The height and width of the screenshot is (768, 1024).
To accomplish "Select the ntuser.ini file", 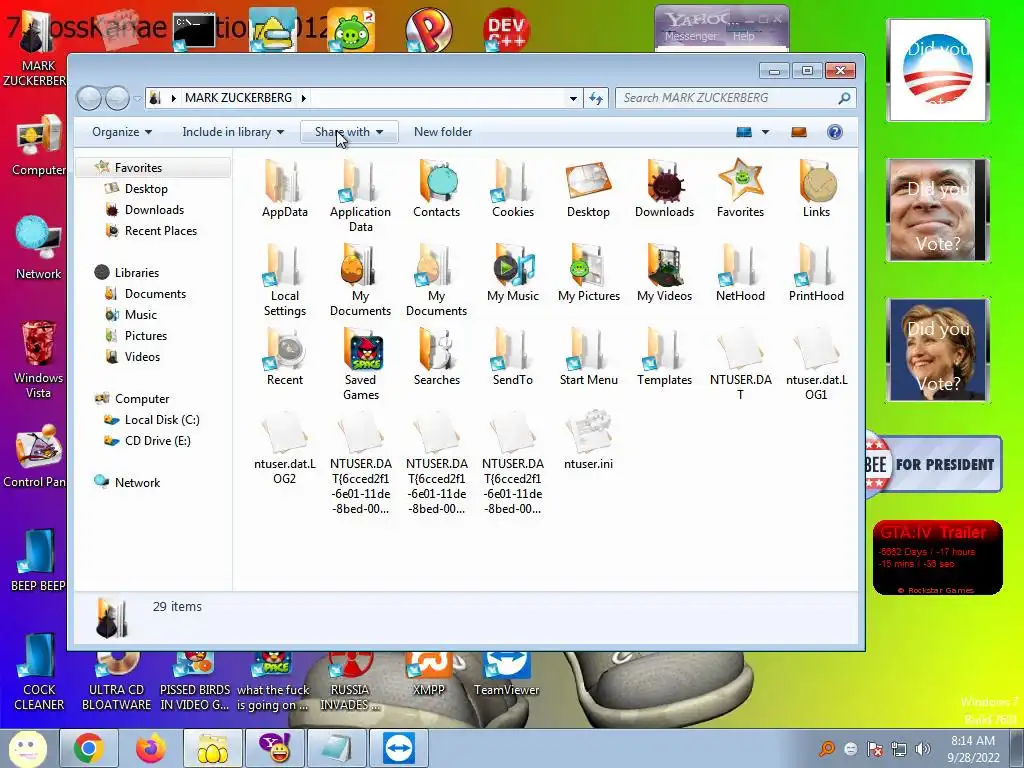I will coord(588,441).
